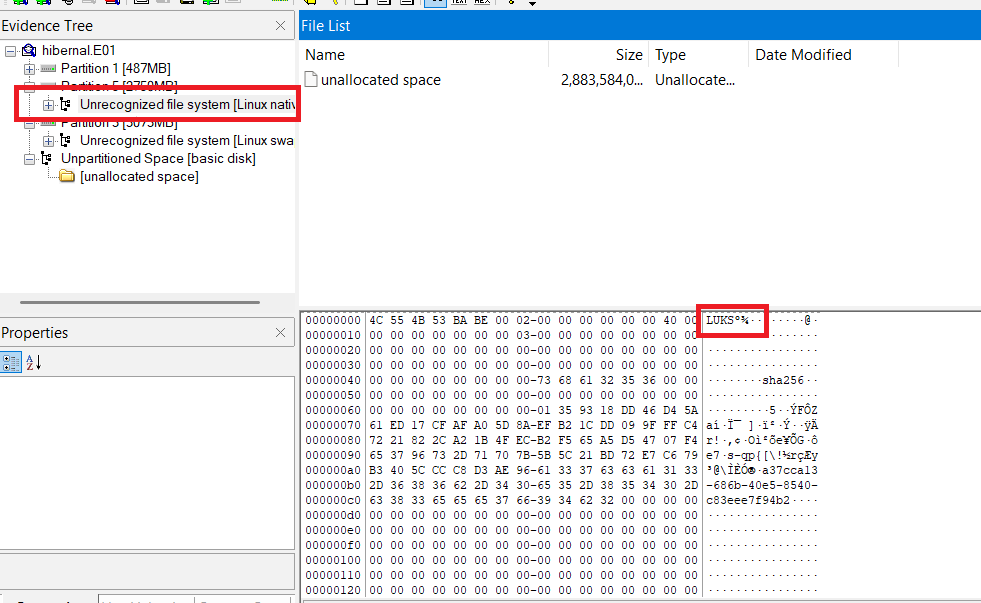
Task: Click the hibernal.E01 evidence image icon
Action: click(x=29, y=51)
